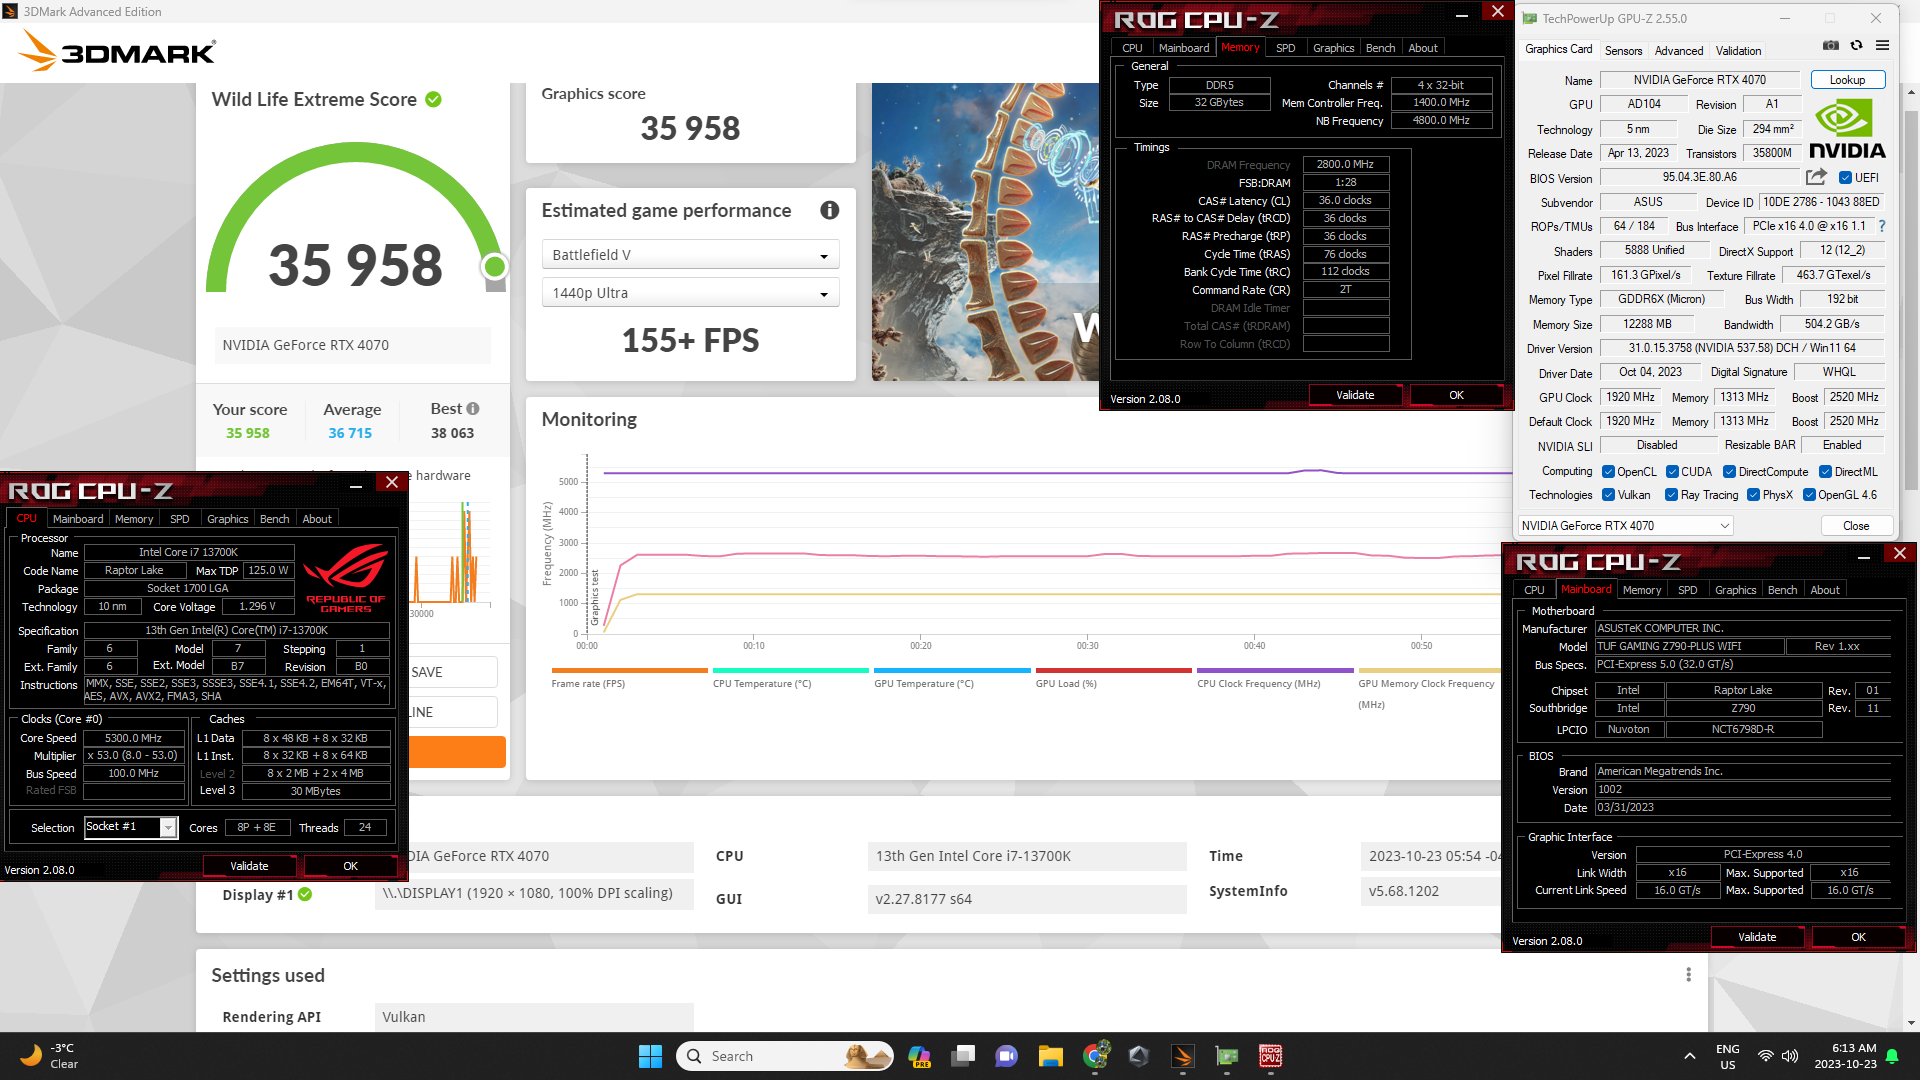Image resolution: width=1920 pixels, height=1080 pixels.
Task: Toggle the DirectML checkbox
Action: click(1825, 472)
